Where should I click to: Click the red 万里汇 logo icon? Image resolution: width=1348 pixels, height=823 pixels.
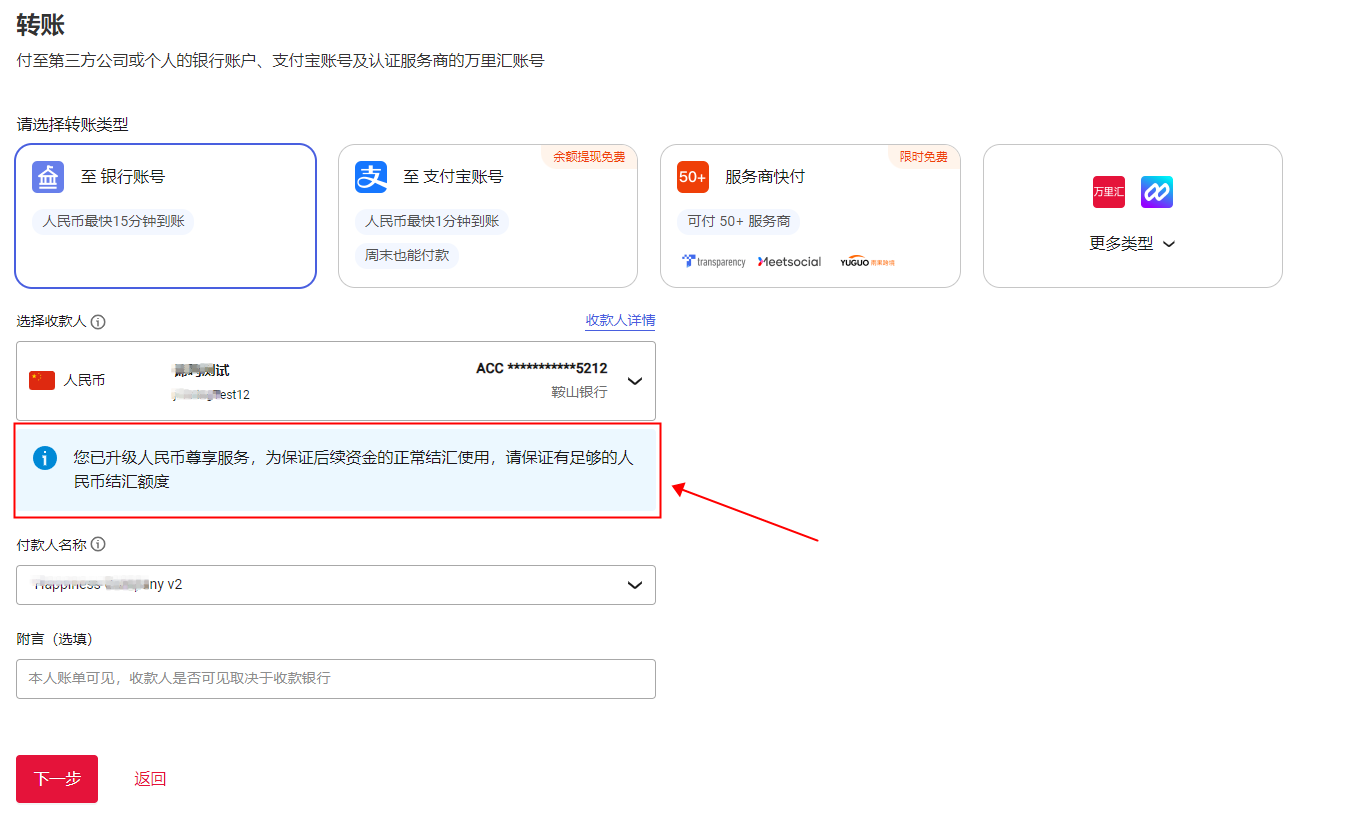click(1108, 191)
